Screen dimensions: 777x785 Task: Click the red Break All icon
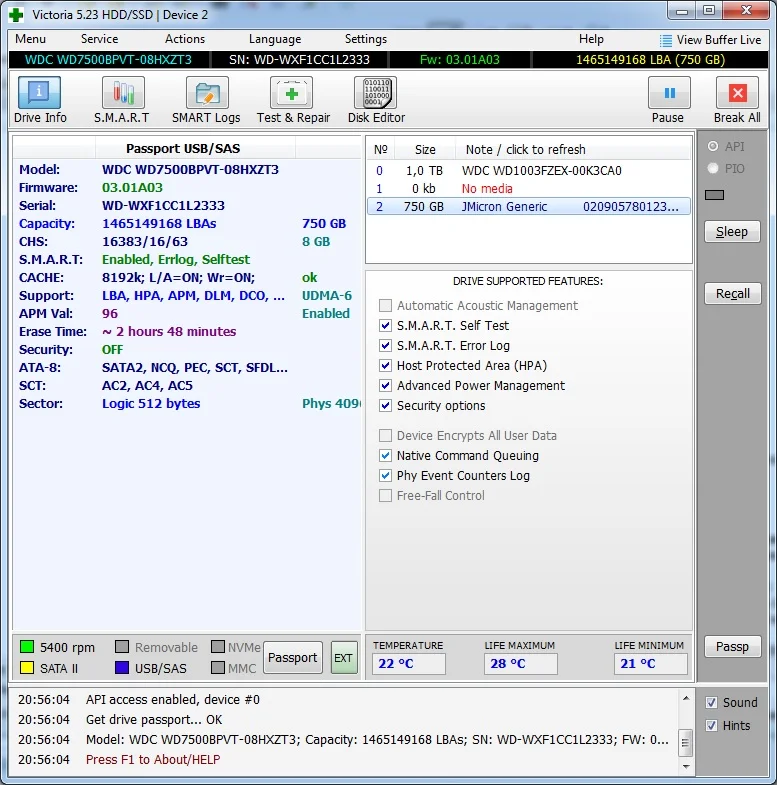pos(737,93)
